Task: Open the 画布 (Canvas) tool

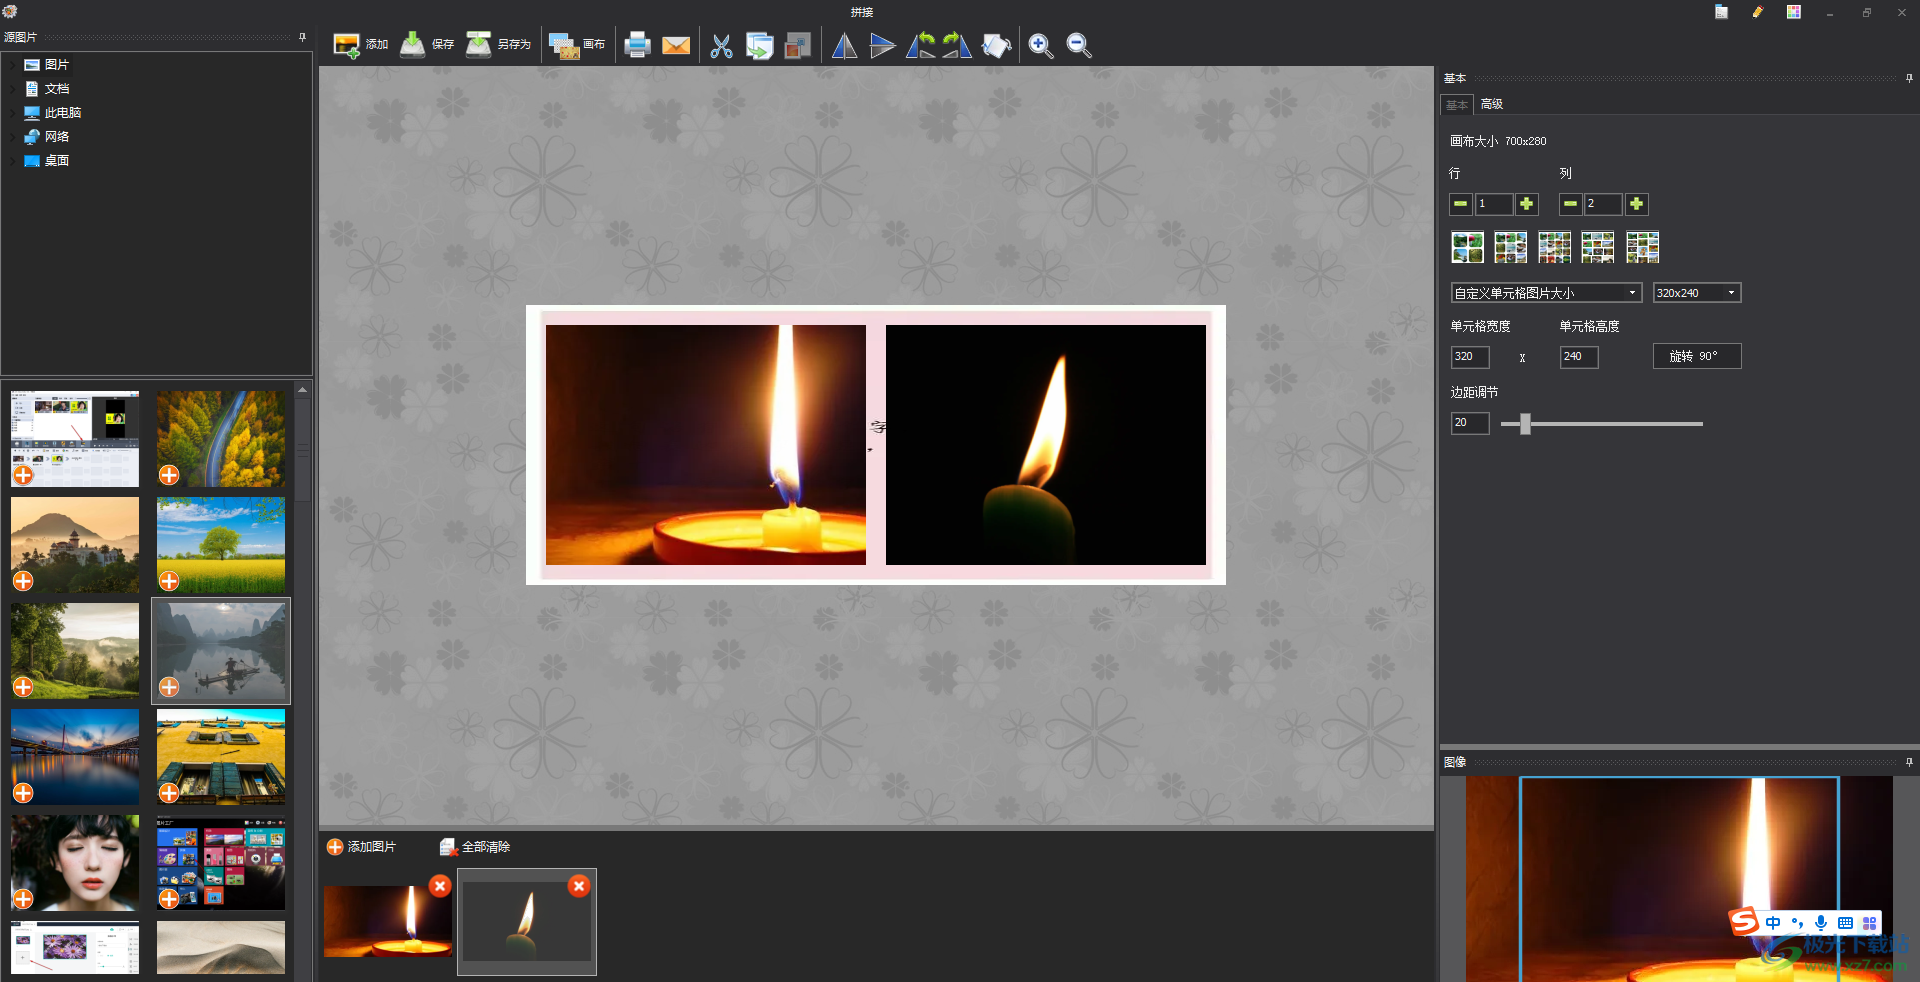Action: pyautogui.click(x=577, y=45)
